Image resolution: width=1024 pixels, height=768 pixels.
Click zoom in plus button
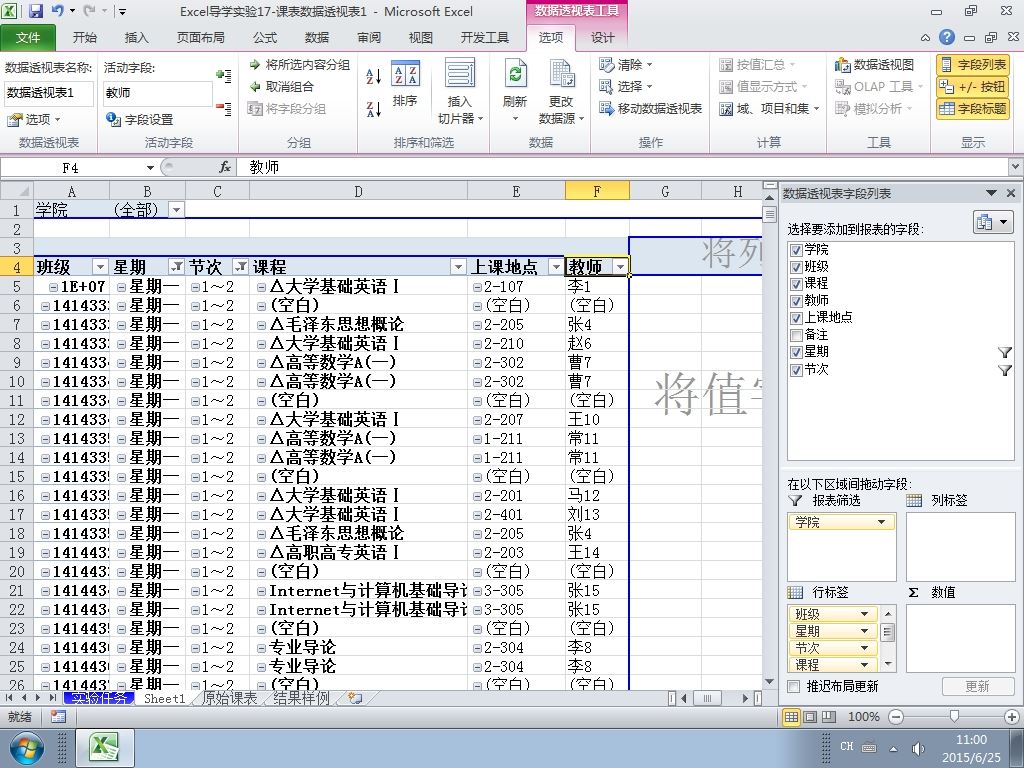[1012, 717]
